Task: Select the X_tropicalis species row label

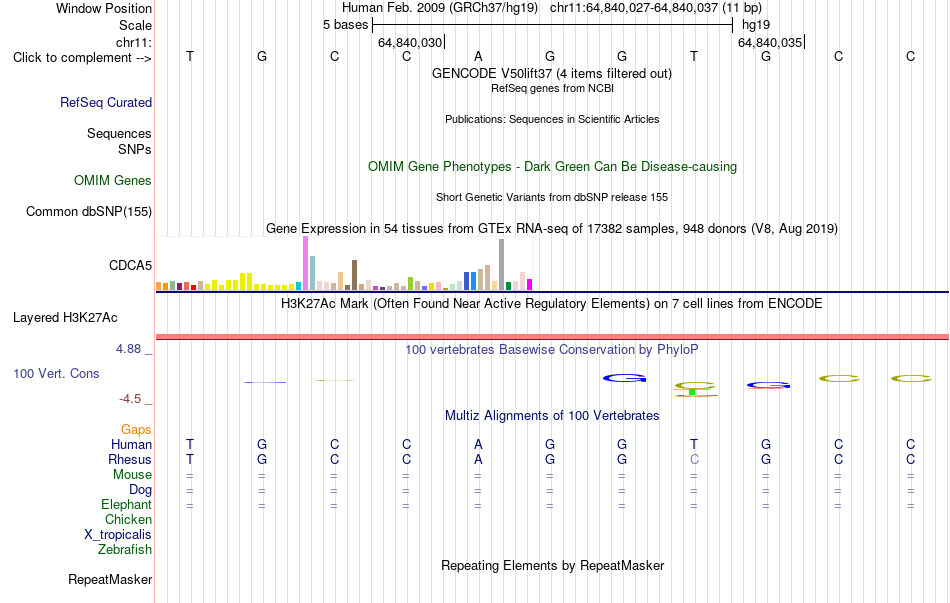Action: pos(118,535)
